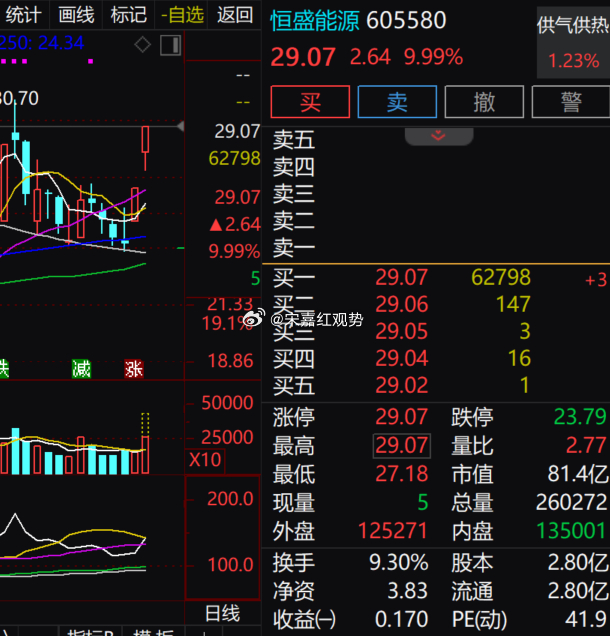
Task: Click 涨停 limit-up price 29.07
Action: [402, 417]
